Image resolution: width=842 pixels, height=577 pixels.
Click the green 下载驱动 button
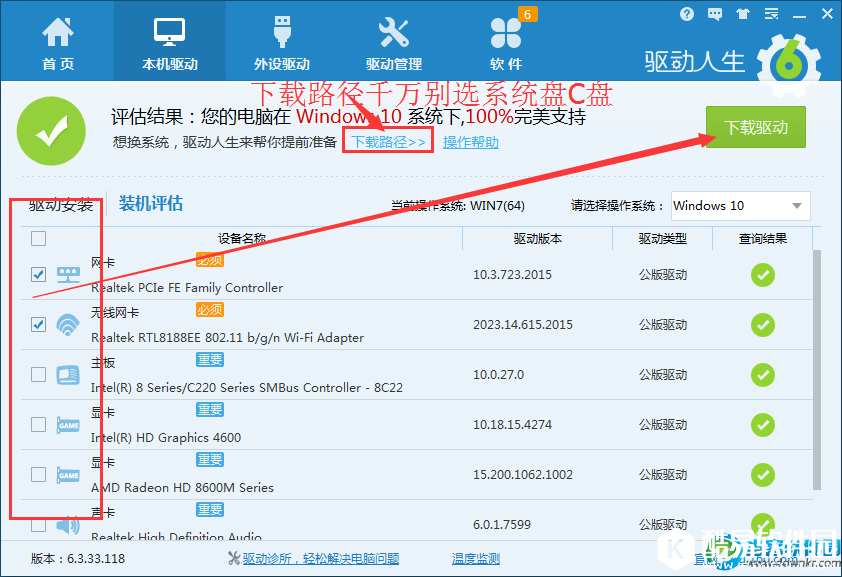(x=755, y=127)
